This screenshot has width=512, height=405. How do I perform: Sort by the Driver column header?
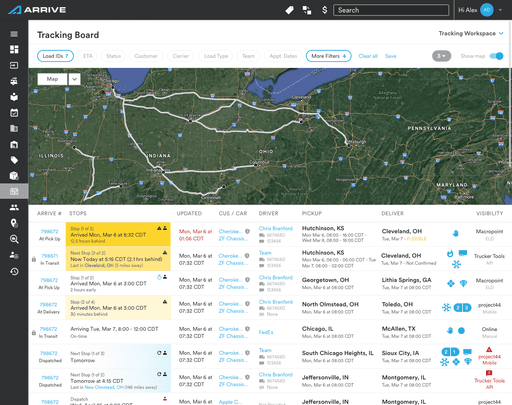click(268, 213)
